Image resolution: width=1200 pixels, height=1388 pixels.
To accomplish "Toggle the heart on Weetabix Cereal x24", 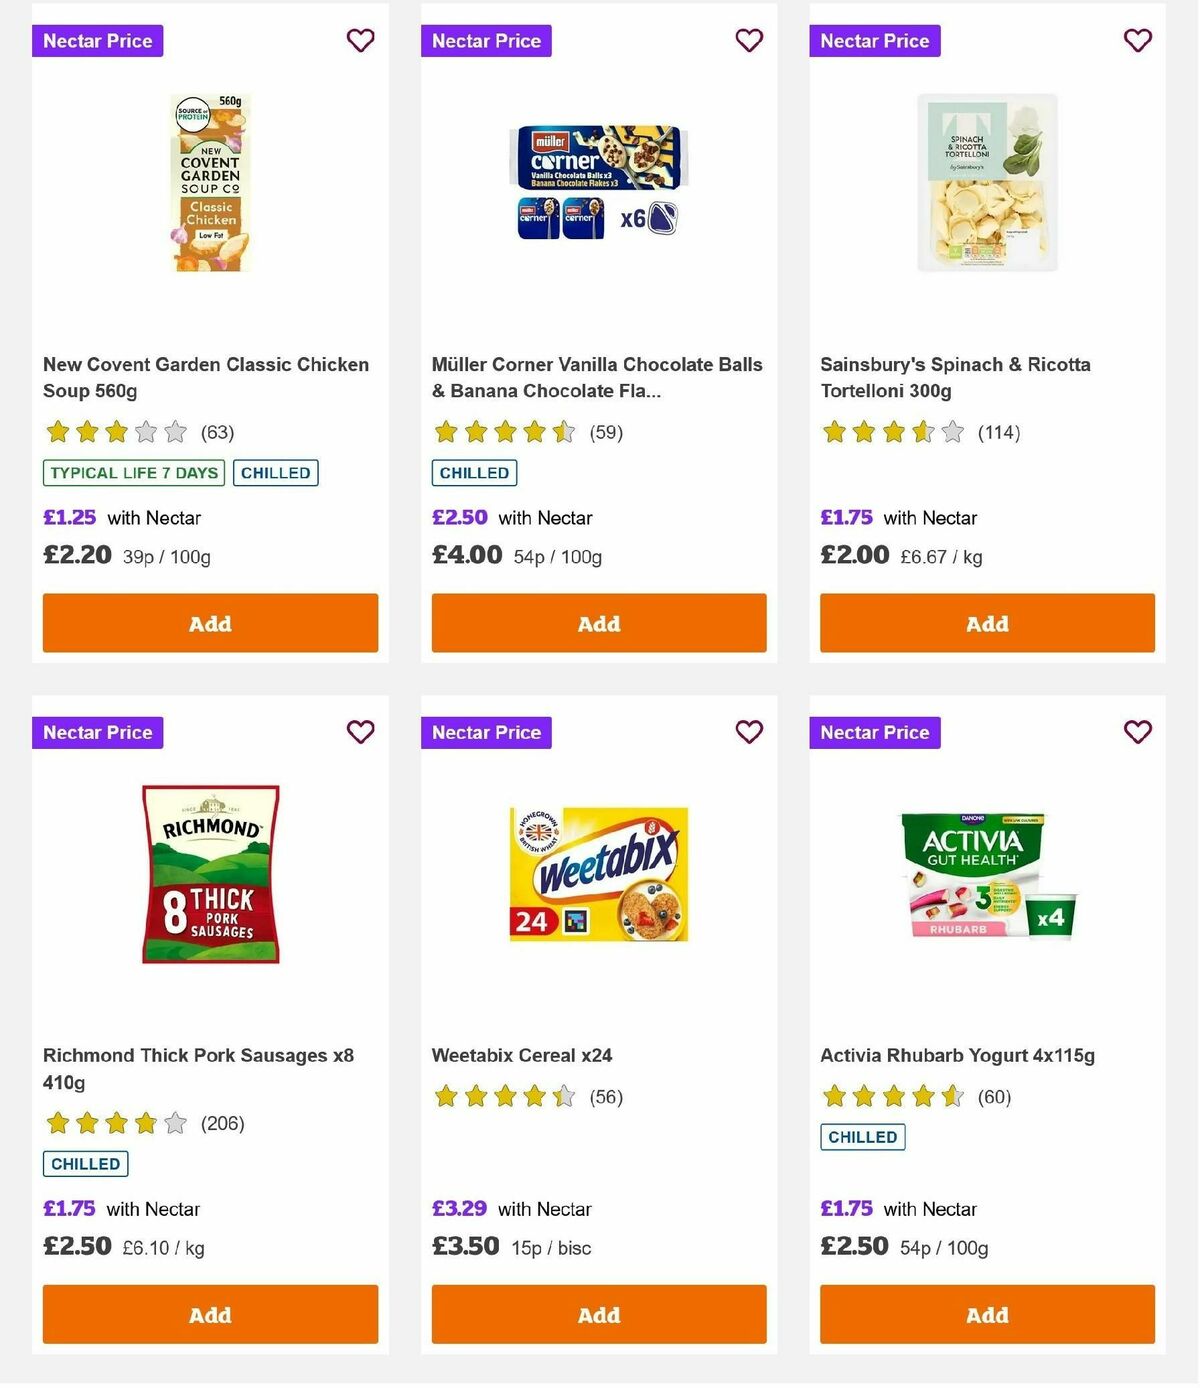I will 749,732.
